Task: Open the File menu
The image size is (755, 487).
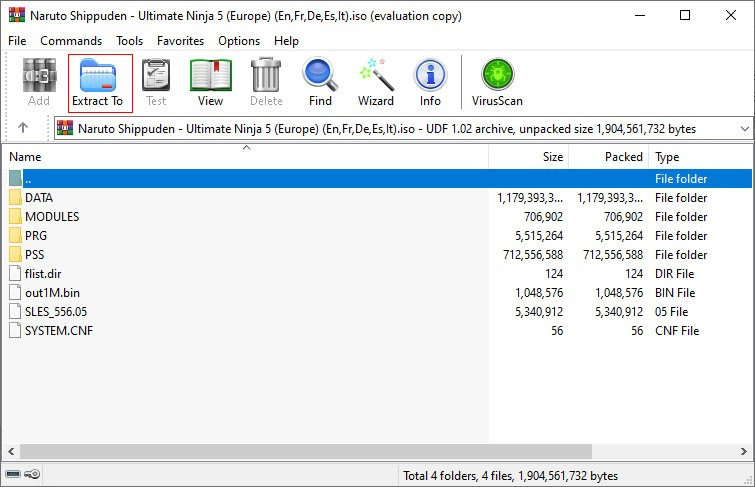Action: (17, 41)
